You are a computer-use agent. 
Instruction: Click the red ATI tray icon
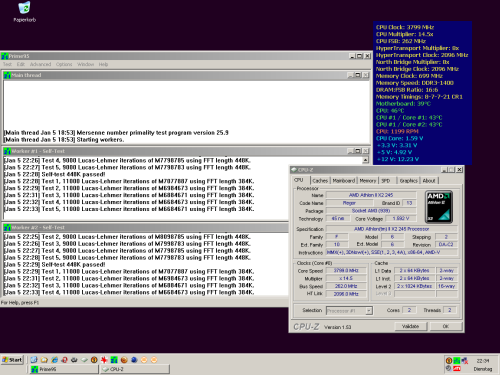click(x=457, y=369)
